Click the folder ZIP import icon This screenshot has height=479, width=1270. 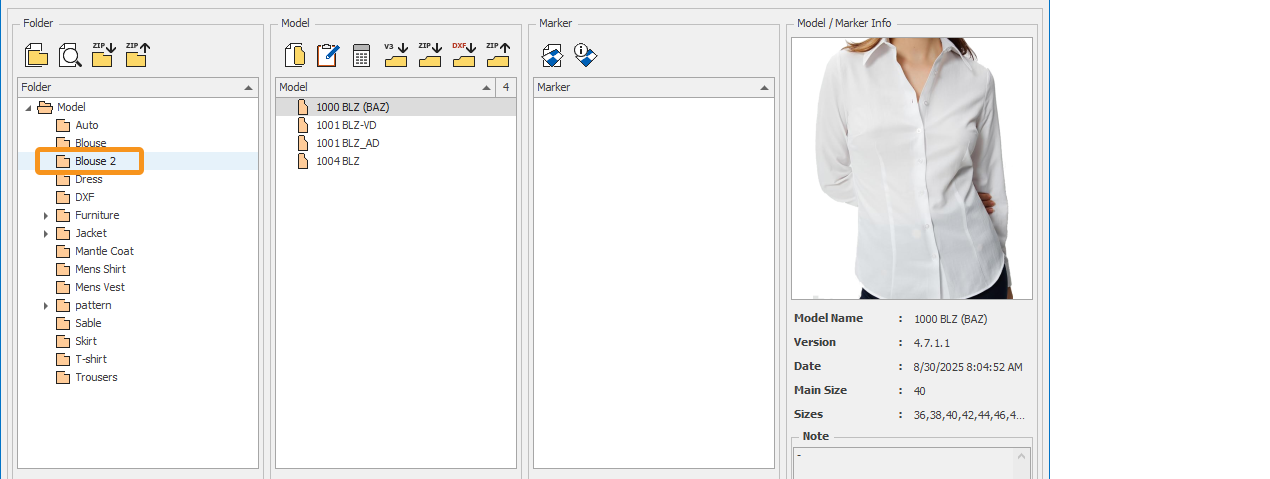(103, 55)
